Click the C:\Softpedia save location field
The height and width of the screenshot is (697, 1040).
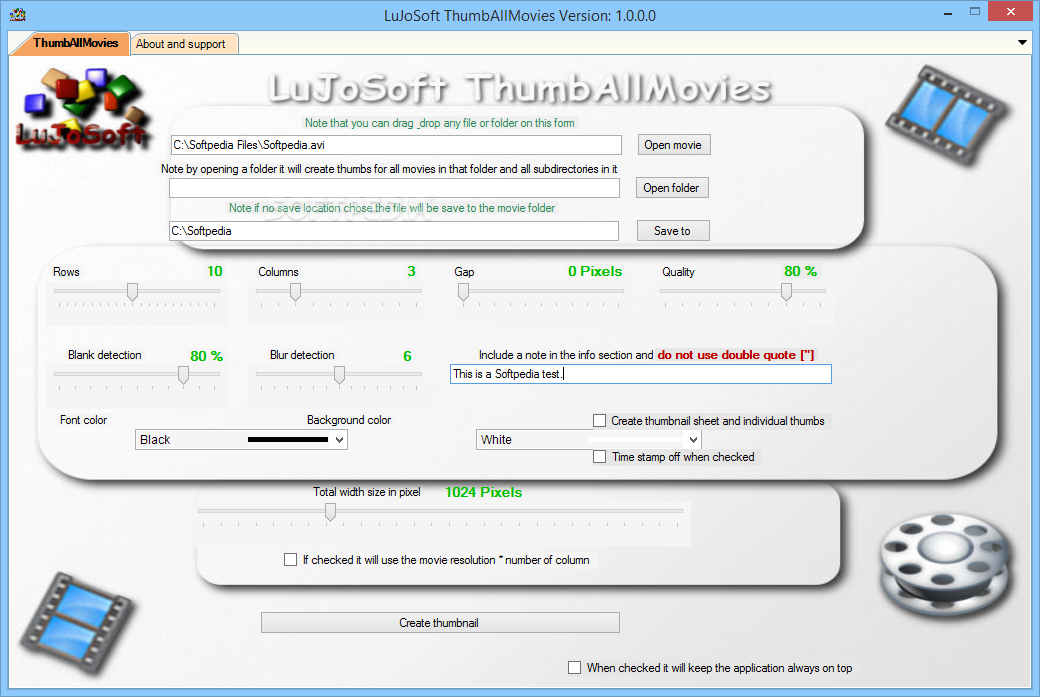[394, 231]
